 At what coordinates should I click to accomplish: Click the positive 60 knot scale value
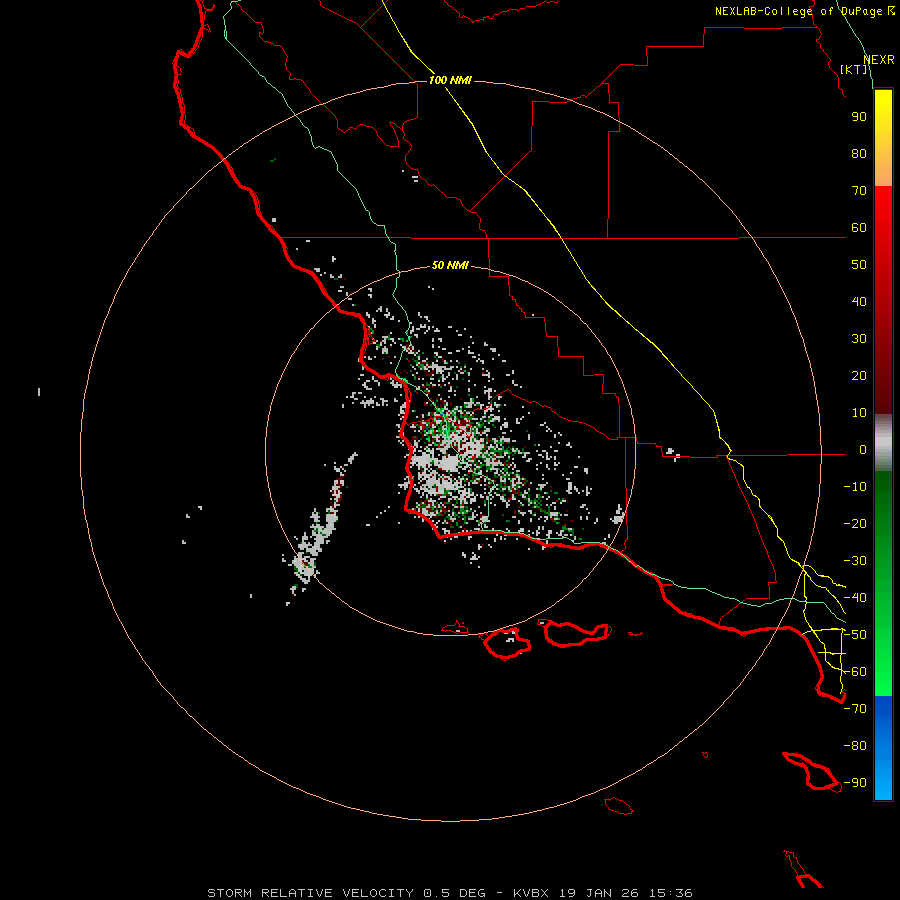pyautogui.click(x=859, y=228)
